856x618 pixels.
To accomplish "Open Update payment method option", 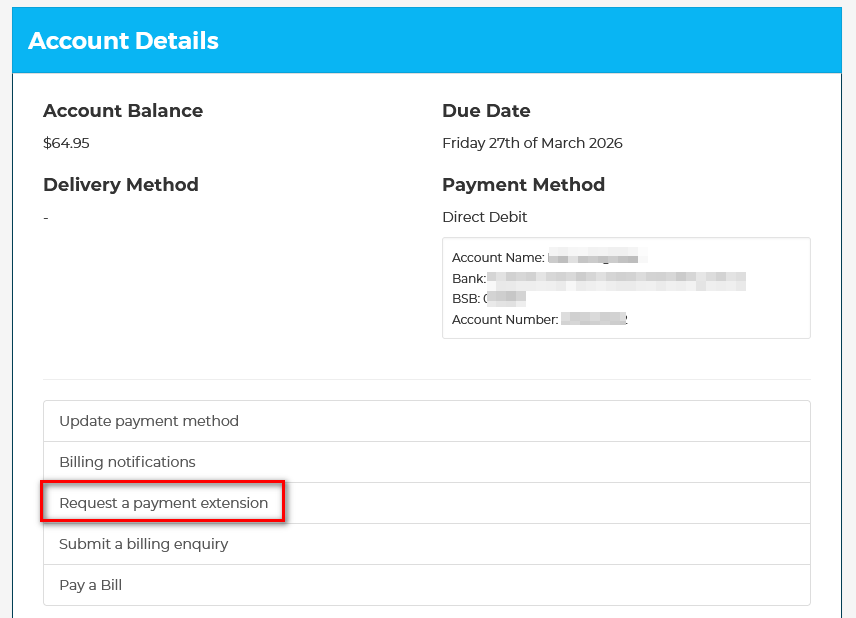I will 149,421.
